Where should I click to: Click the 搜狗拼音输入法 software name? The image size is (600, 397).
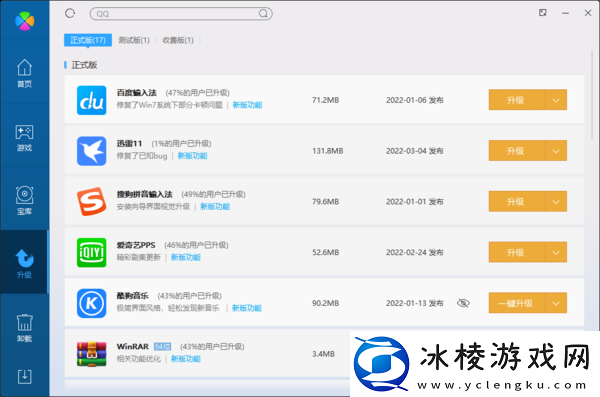145,194
